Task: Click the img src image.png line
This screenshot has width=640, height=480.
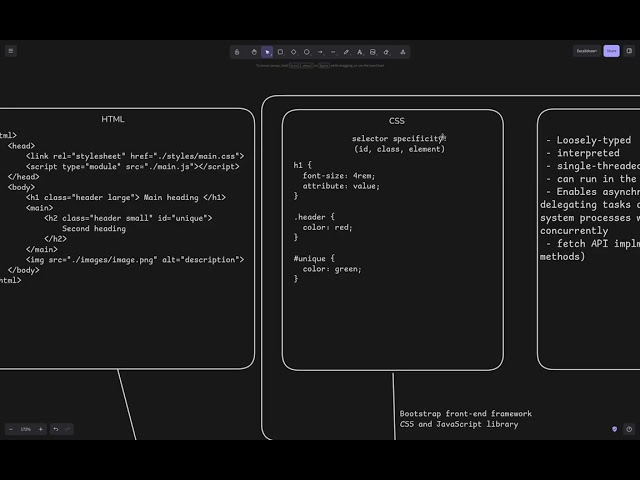Action: (135, 260)
